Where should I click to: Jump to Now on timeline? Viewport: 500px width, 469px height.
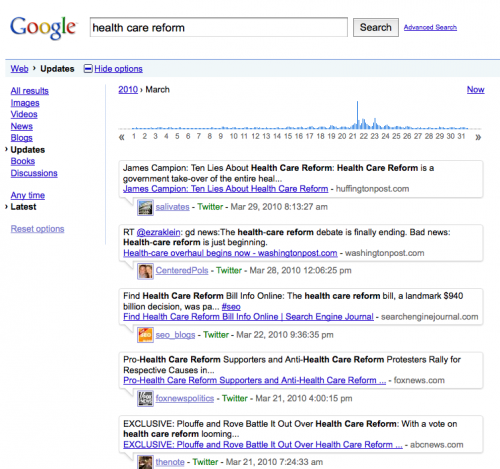(x=475, y=90)
